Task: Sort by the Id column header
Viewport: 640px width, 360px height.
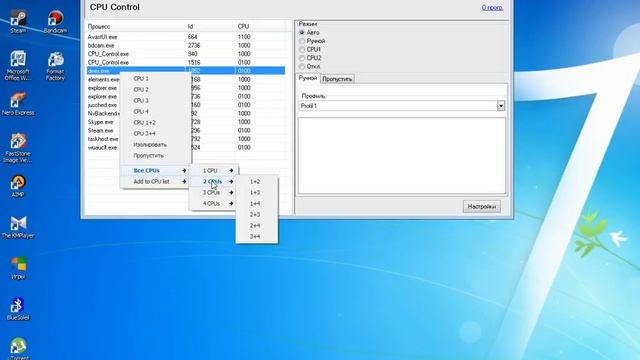Action: point(211,26)
